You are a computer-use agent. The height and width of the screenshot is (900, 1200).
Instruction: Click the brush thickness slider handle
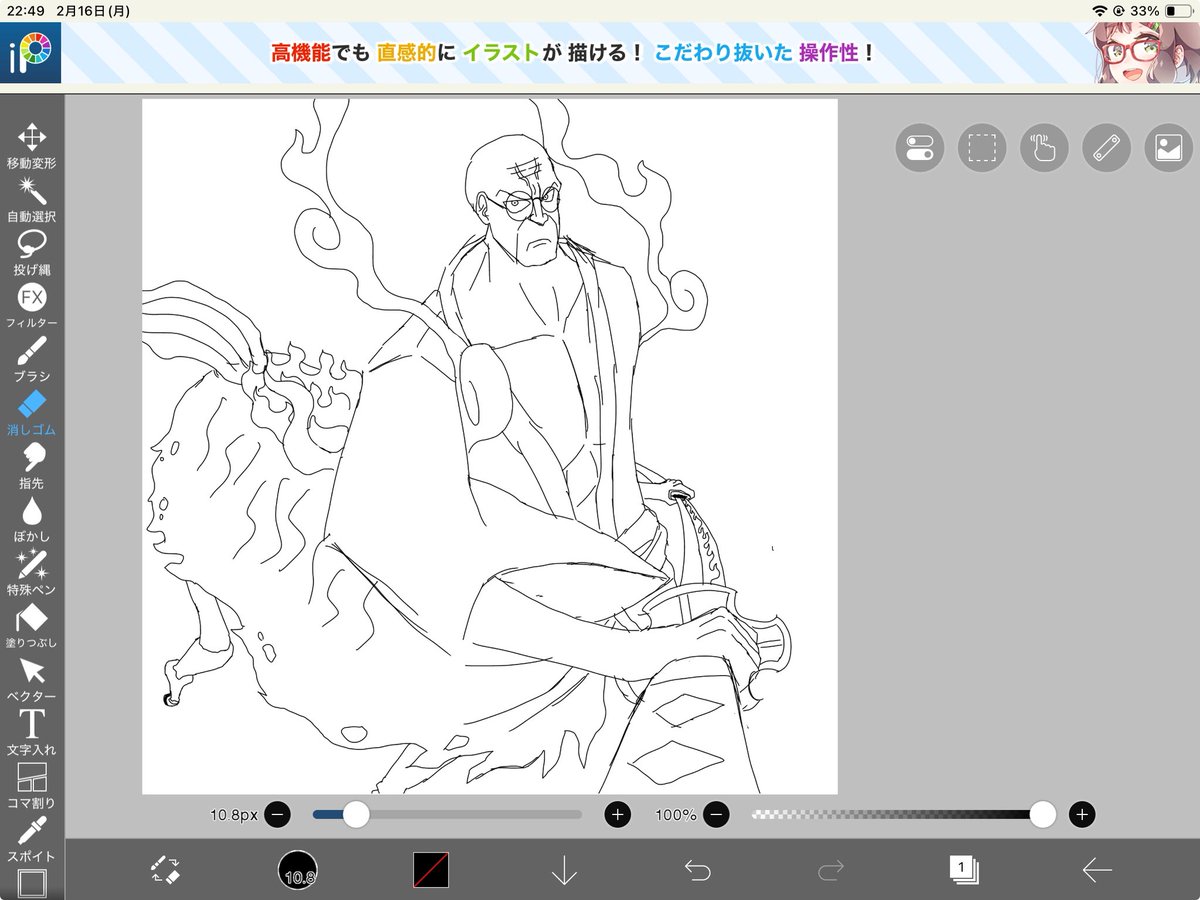click(x=356, y=815)
